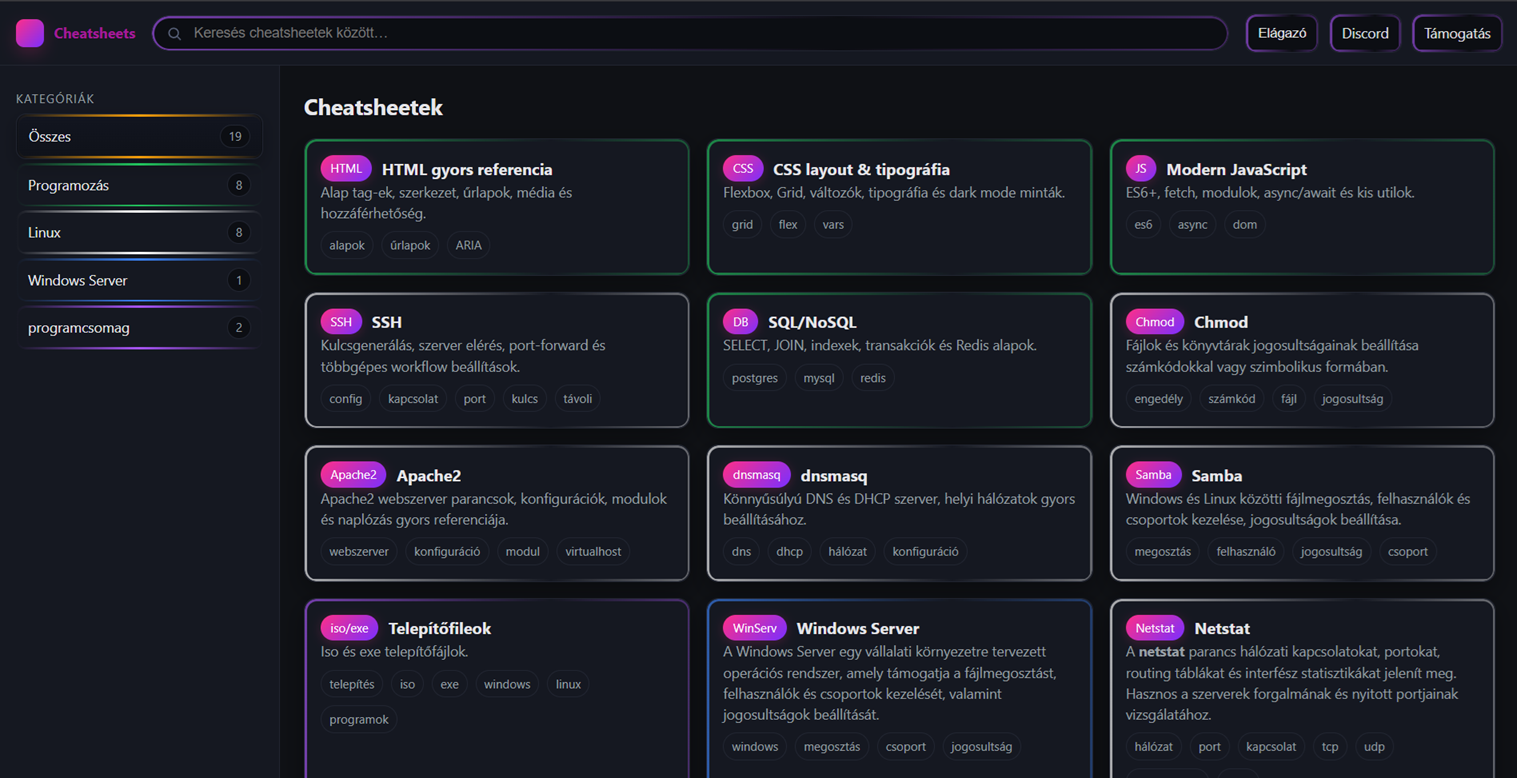Choose the Windows Server sidebar category
This screenshot has width=1517, height=778.
(139, 281)
